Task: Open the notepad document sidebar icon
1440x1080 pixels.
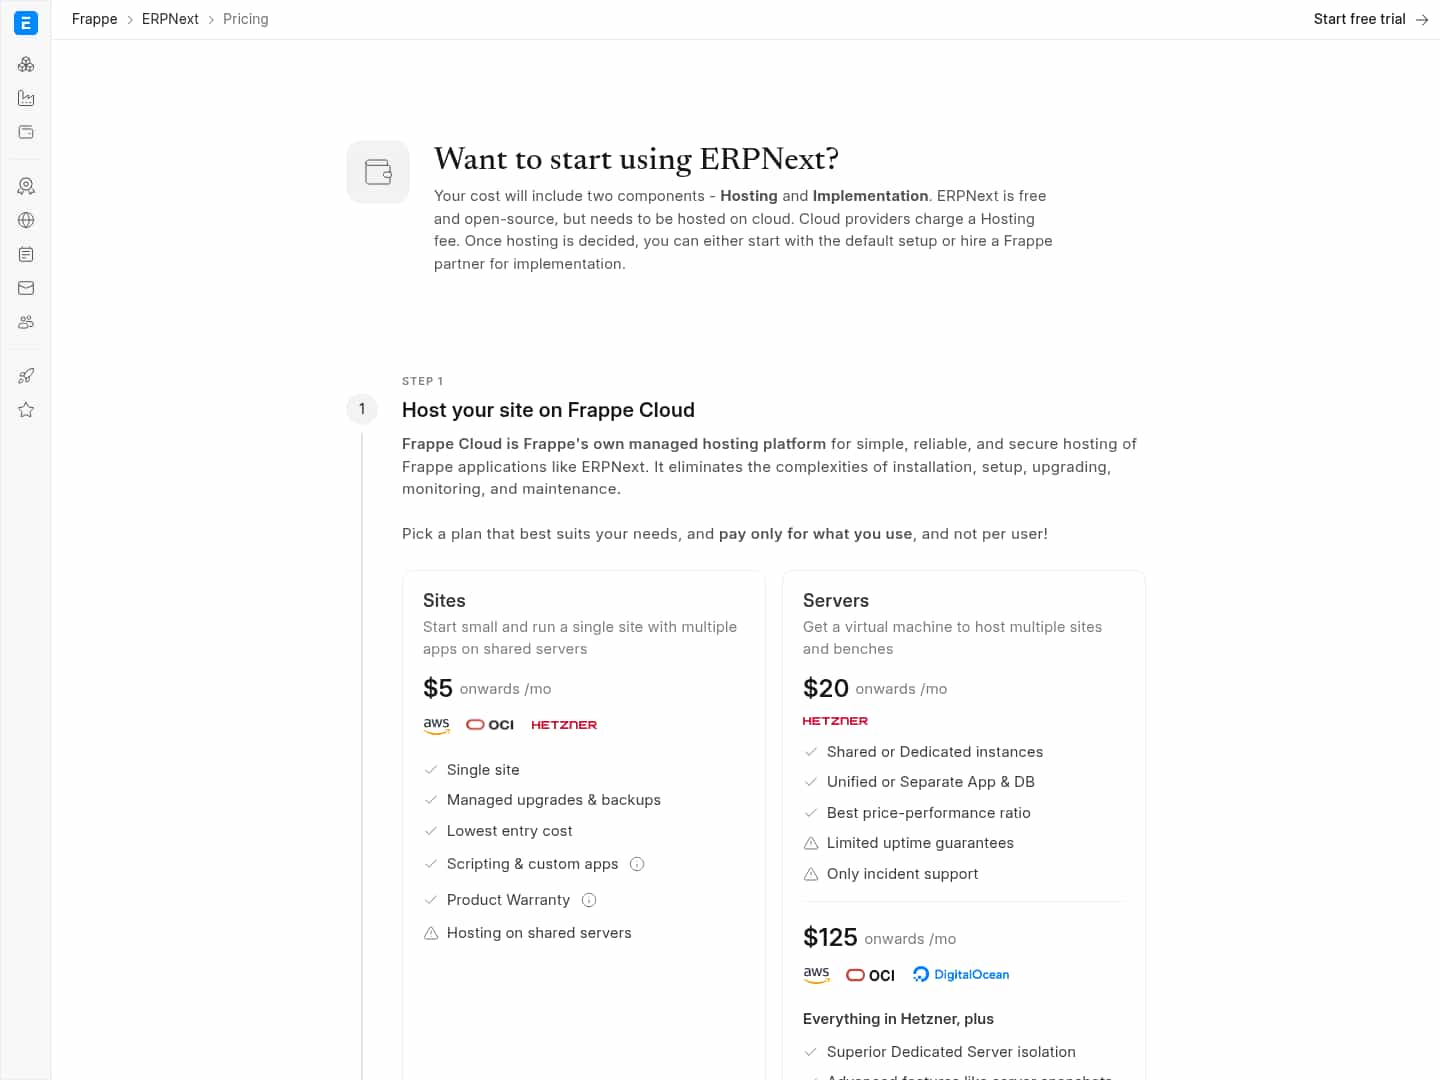Action: [26, 254]
